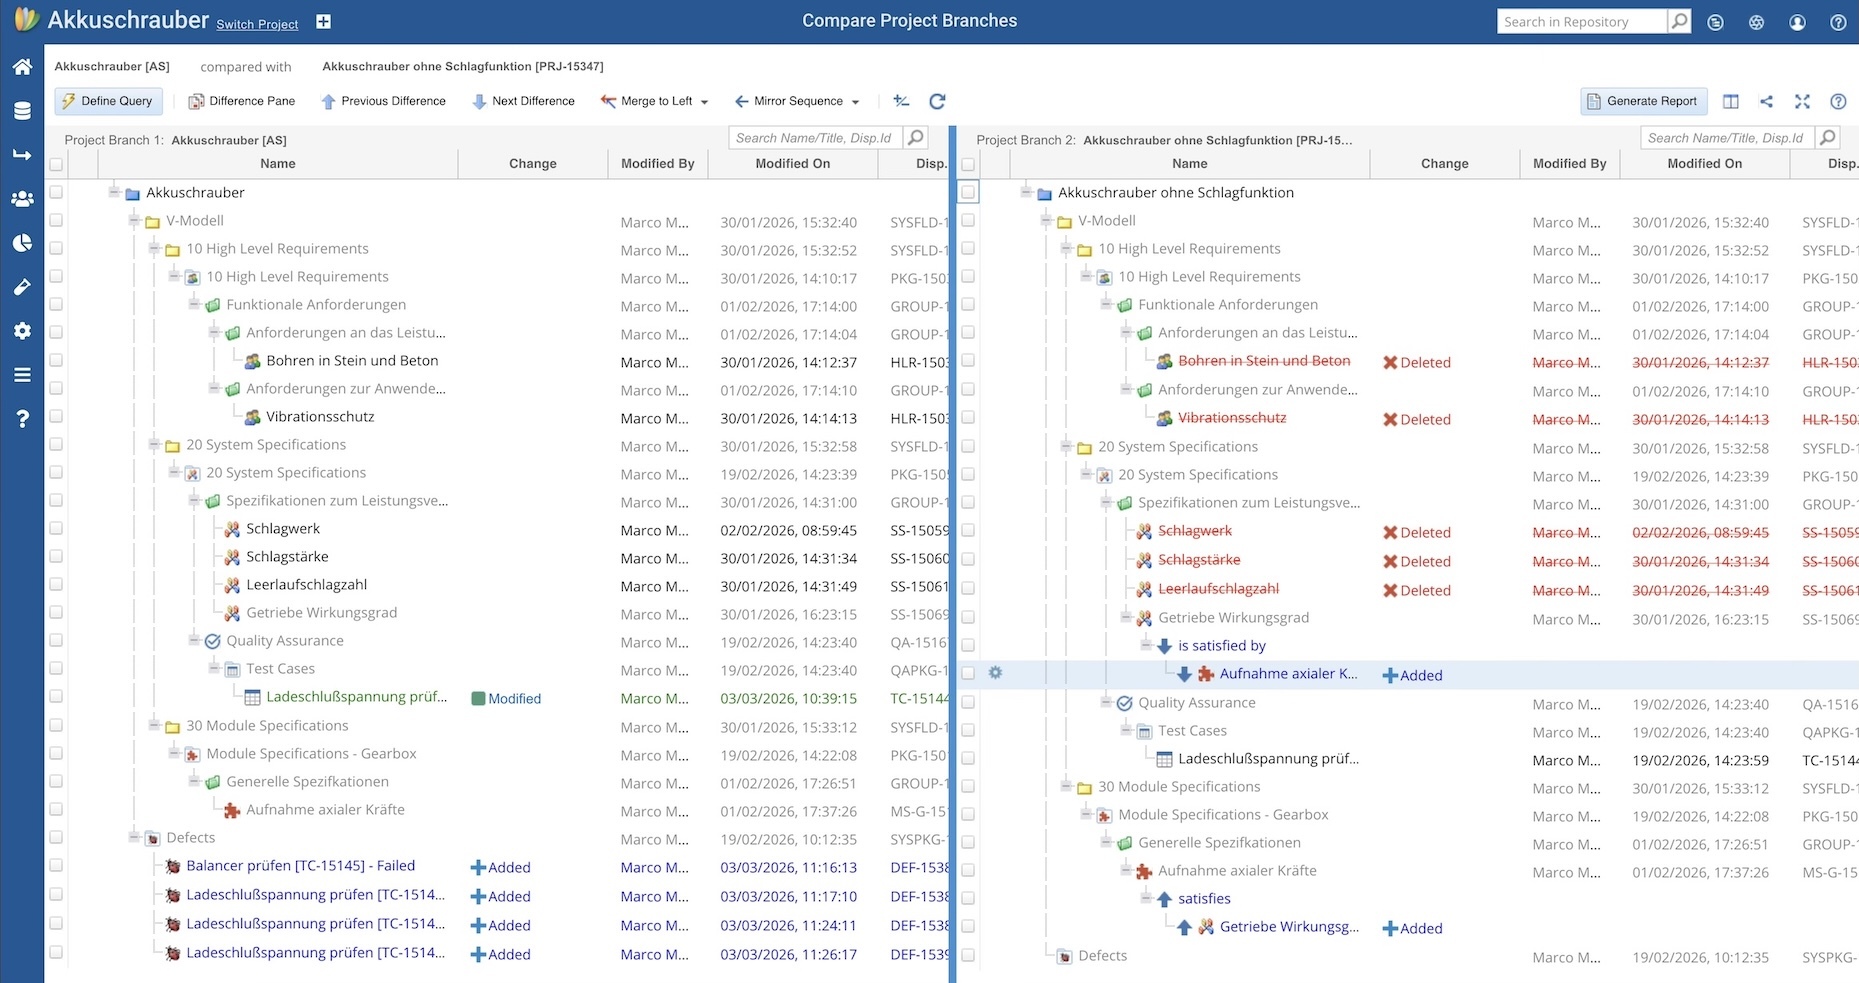Screen dimensions: 1859x983
Task: Click the refresh icon in compare toolbar
Action: (x=937, y=101)
